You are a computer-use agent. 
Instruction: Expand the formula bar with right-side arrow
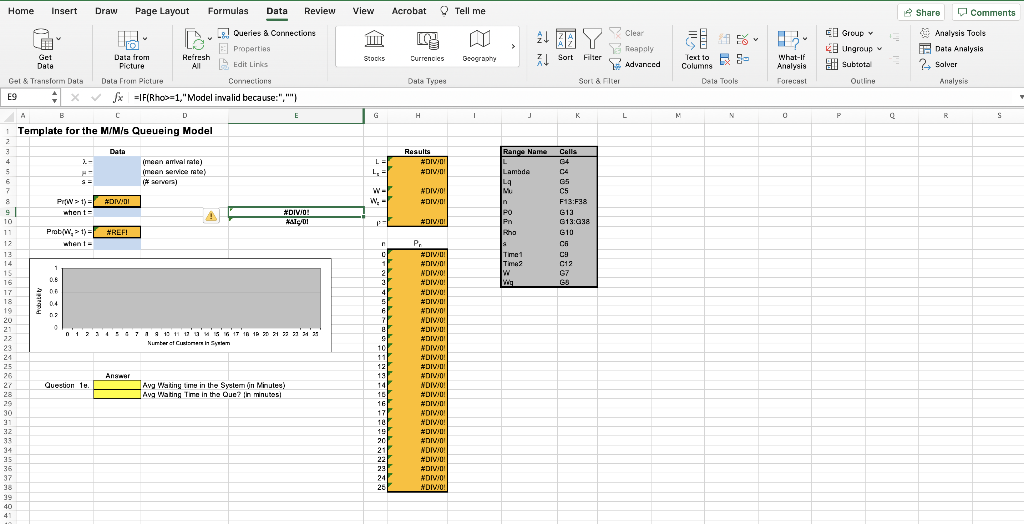(1019, 98)
